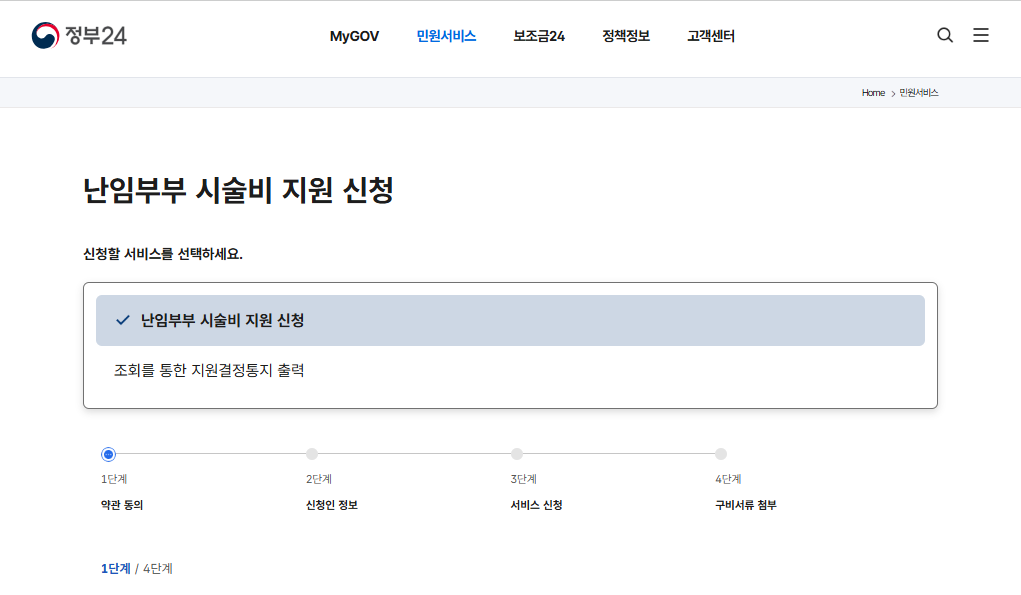Click the step 1 progress circle

[109, 454]
